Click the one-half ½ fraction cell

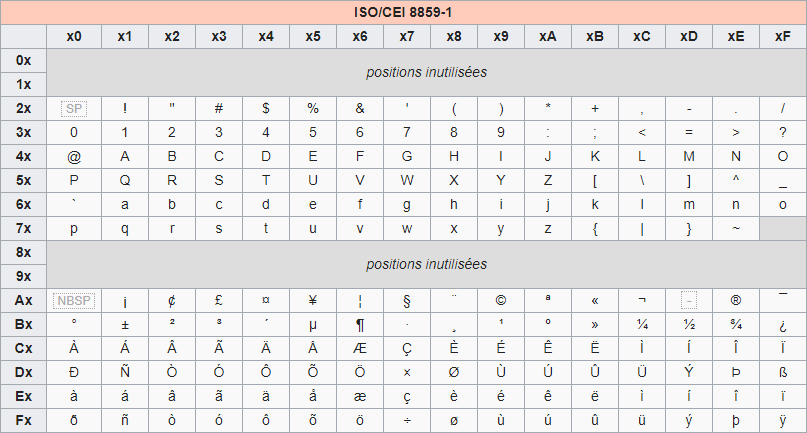click(x=689, y=324)
